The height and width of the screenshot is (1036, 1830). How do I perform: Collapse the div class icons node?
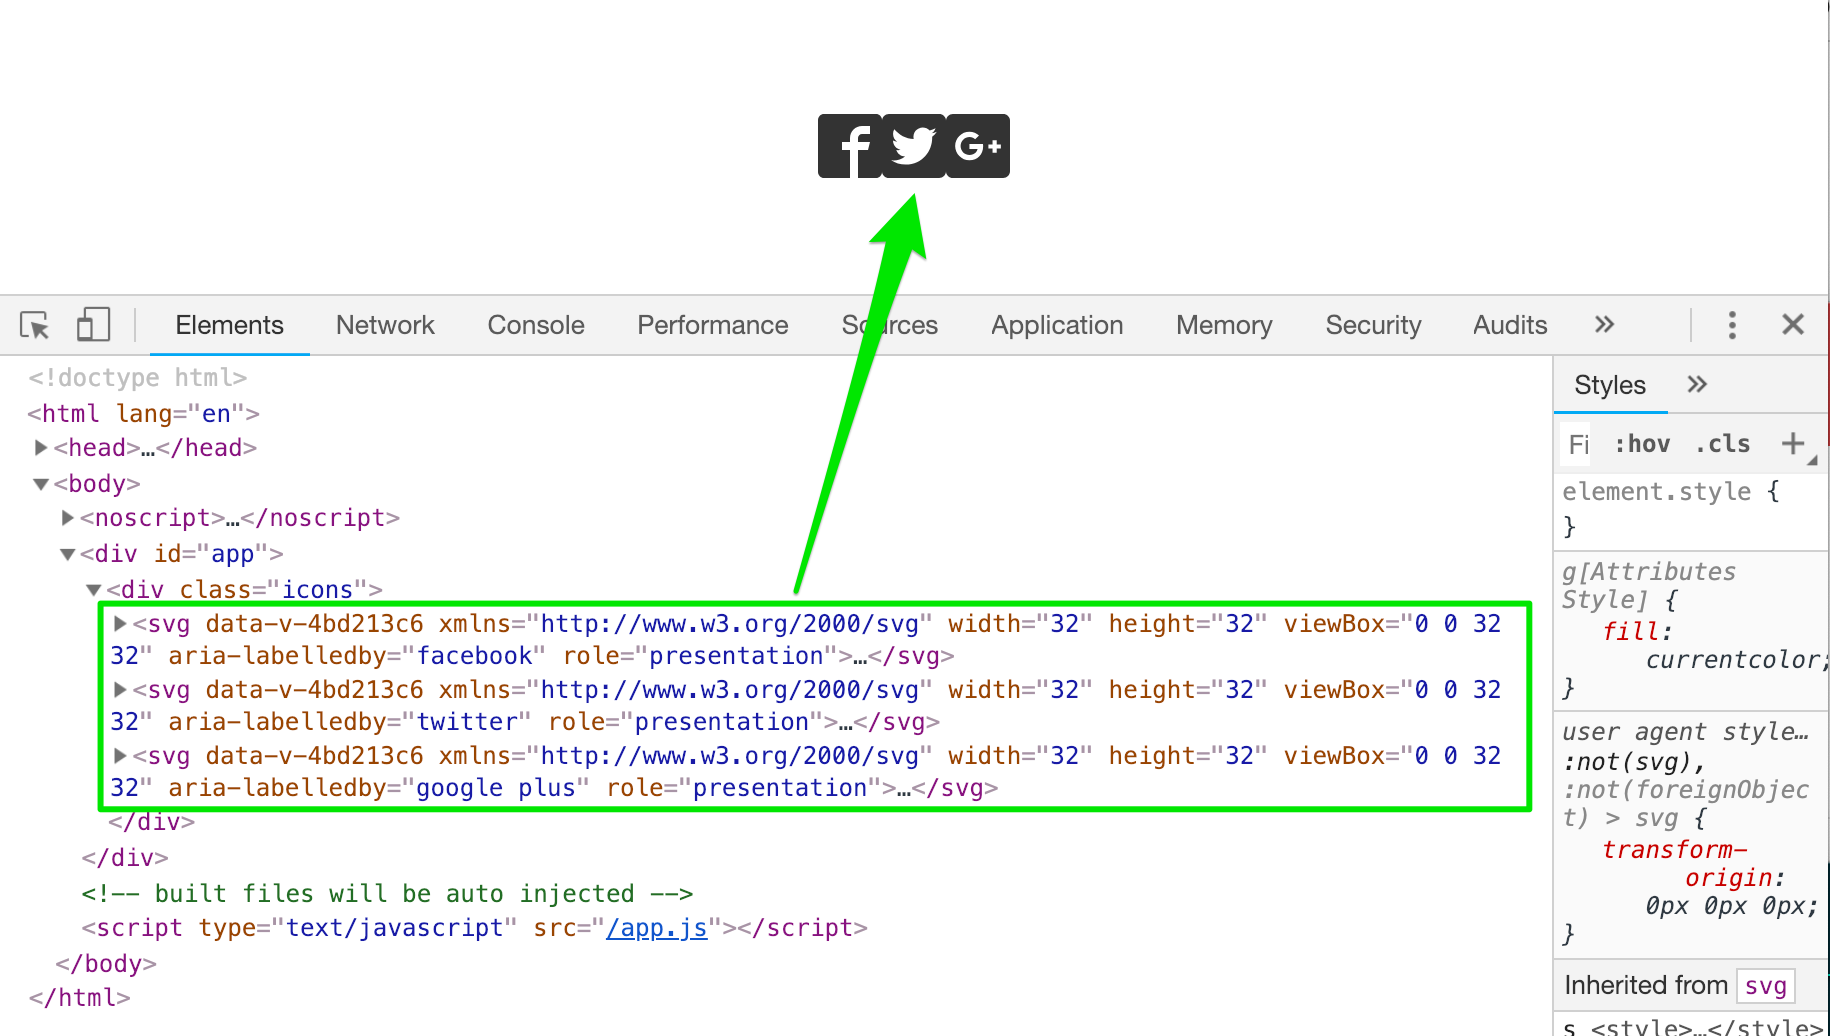[x=93, y=590]
